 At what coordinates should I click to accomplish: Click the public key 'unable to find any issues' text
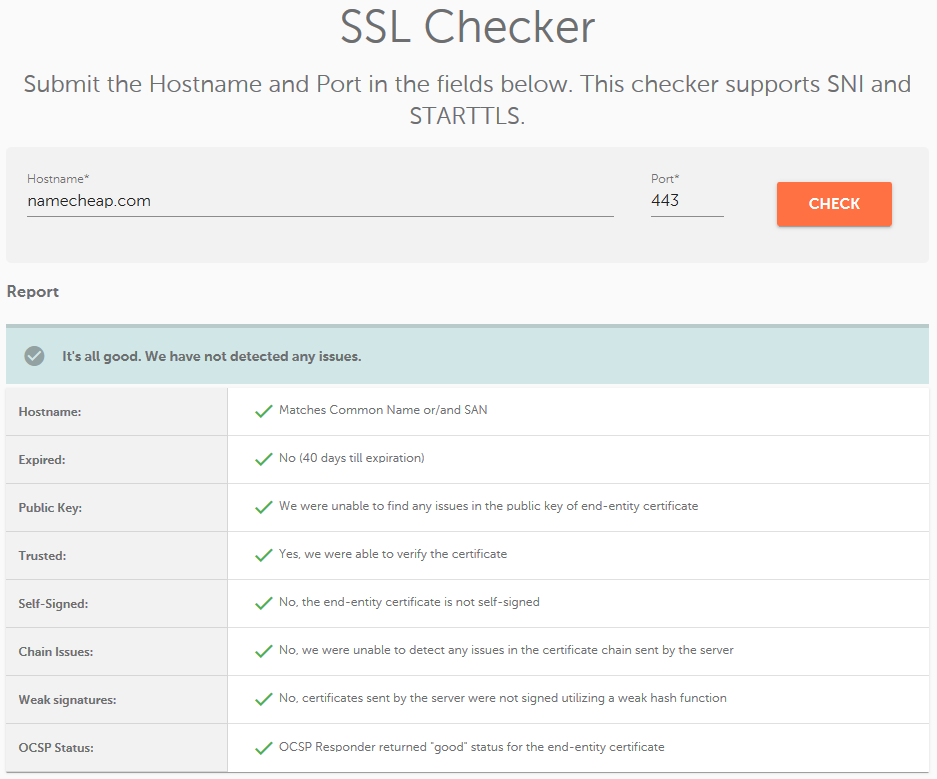(488, 506)
